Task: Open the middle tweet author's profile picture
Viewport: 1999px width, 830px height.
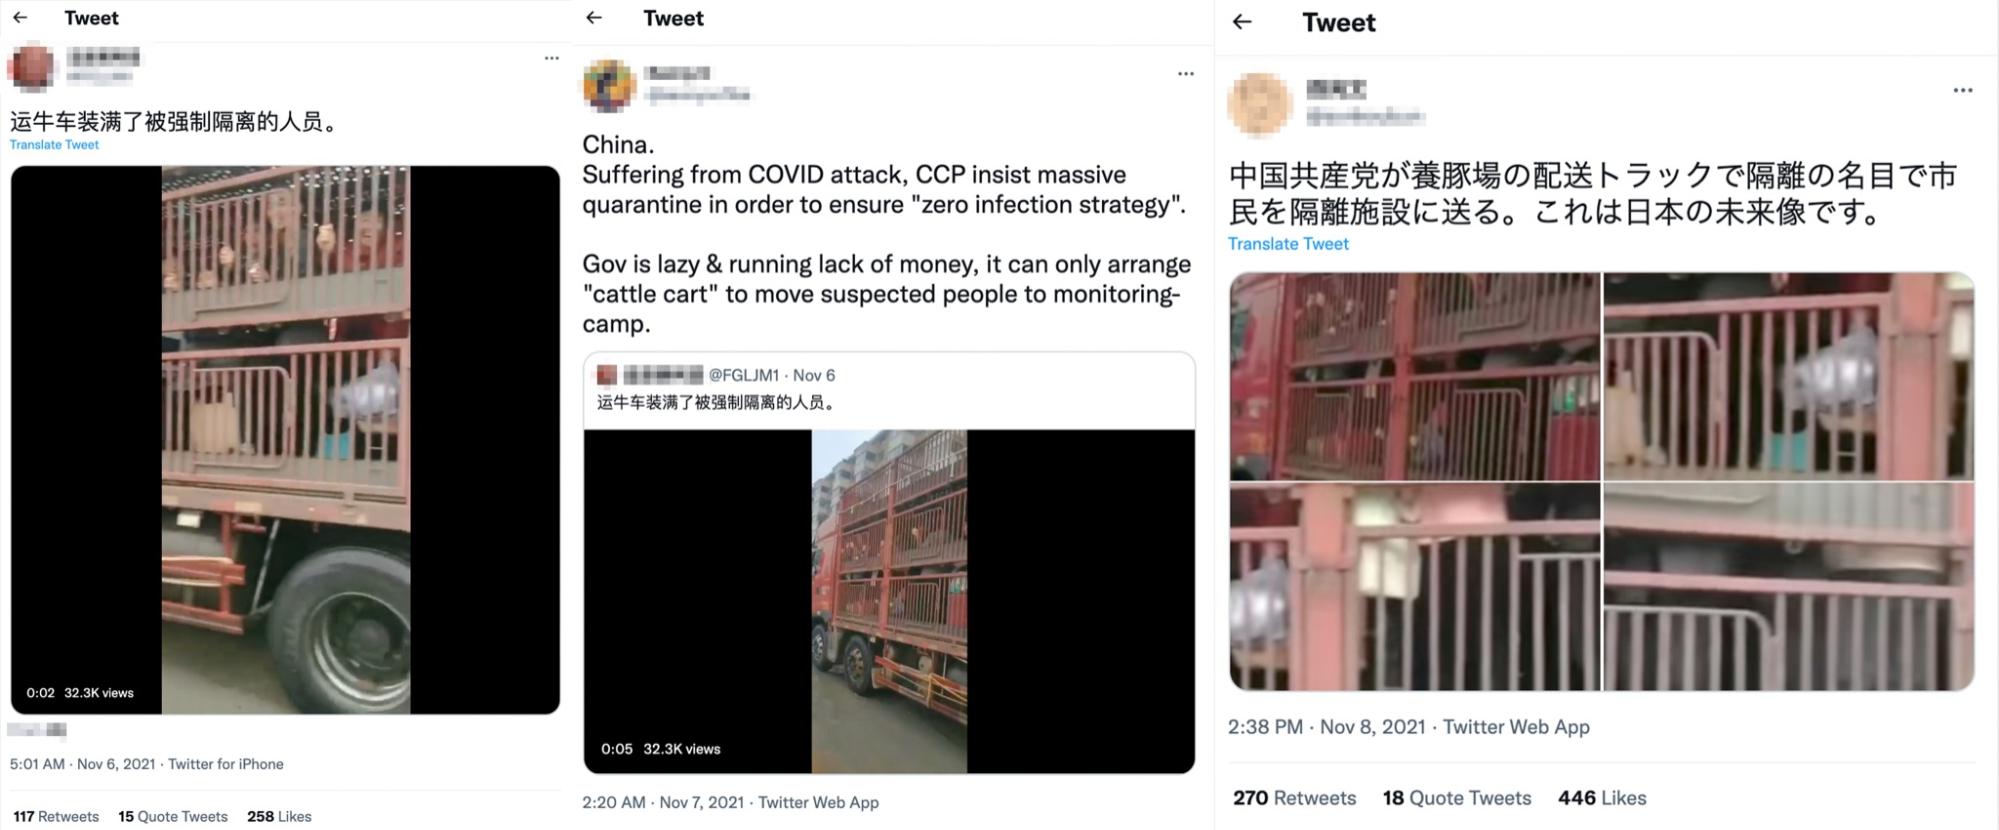Action: click(x=609, y=85)
